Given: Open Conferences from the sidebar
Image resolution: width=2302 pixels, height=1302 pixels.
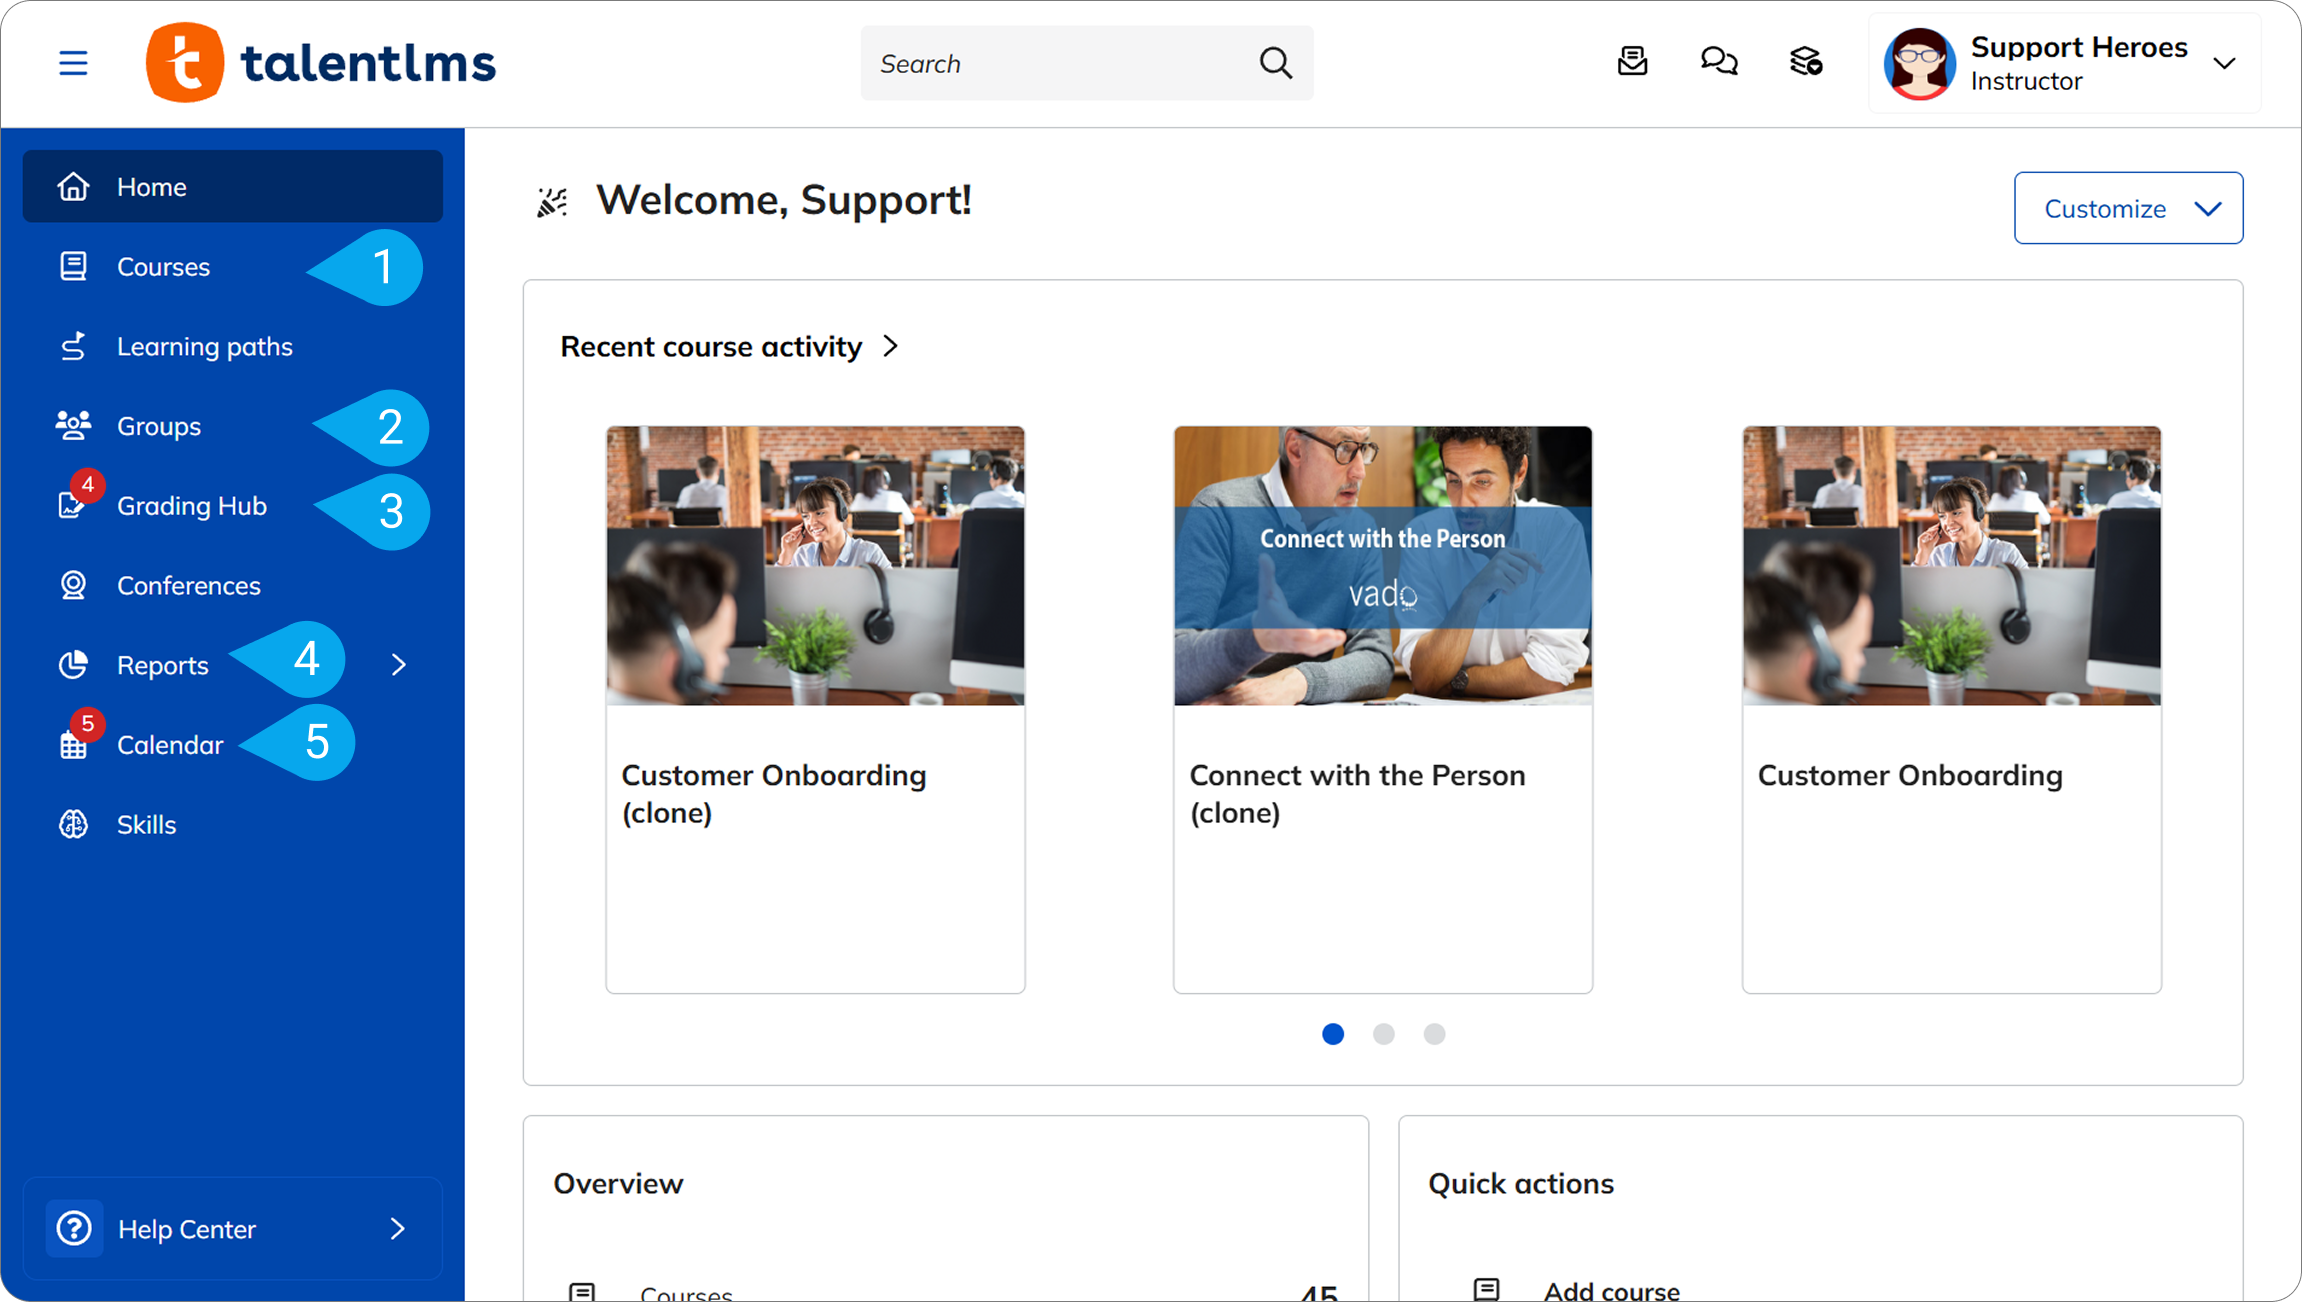Looking at the screenshot, I should [188, 586].
